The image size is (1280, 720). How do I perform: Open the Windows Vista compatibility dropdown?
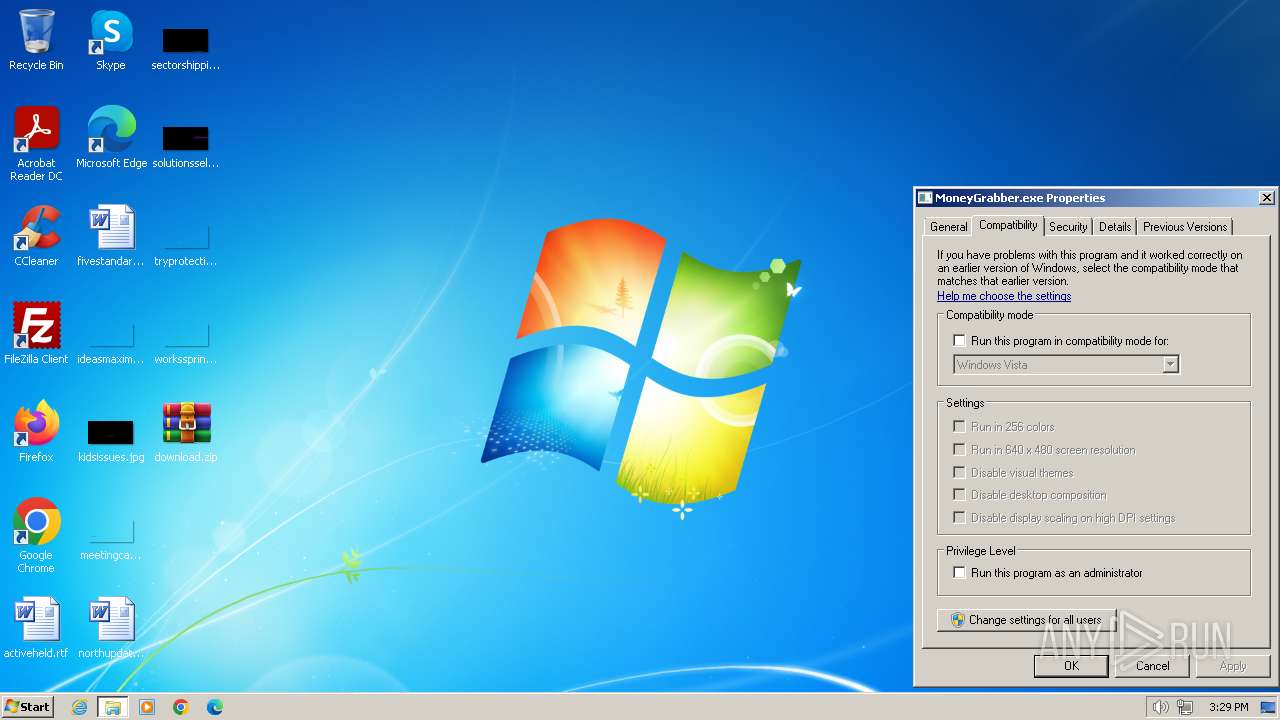click(x=1066, y=365)
